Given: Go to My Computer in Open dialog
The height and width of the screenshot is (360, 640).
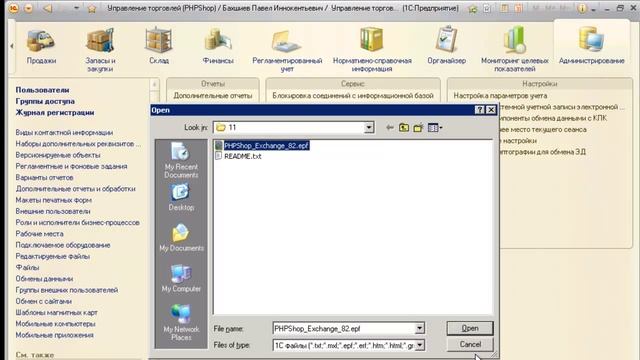Looking at the screenshot, I should [x=181, y=279].
